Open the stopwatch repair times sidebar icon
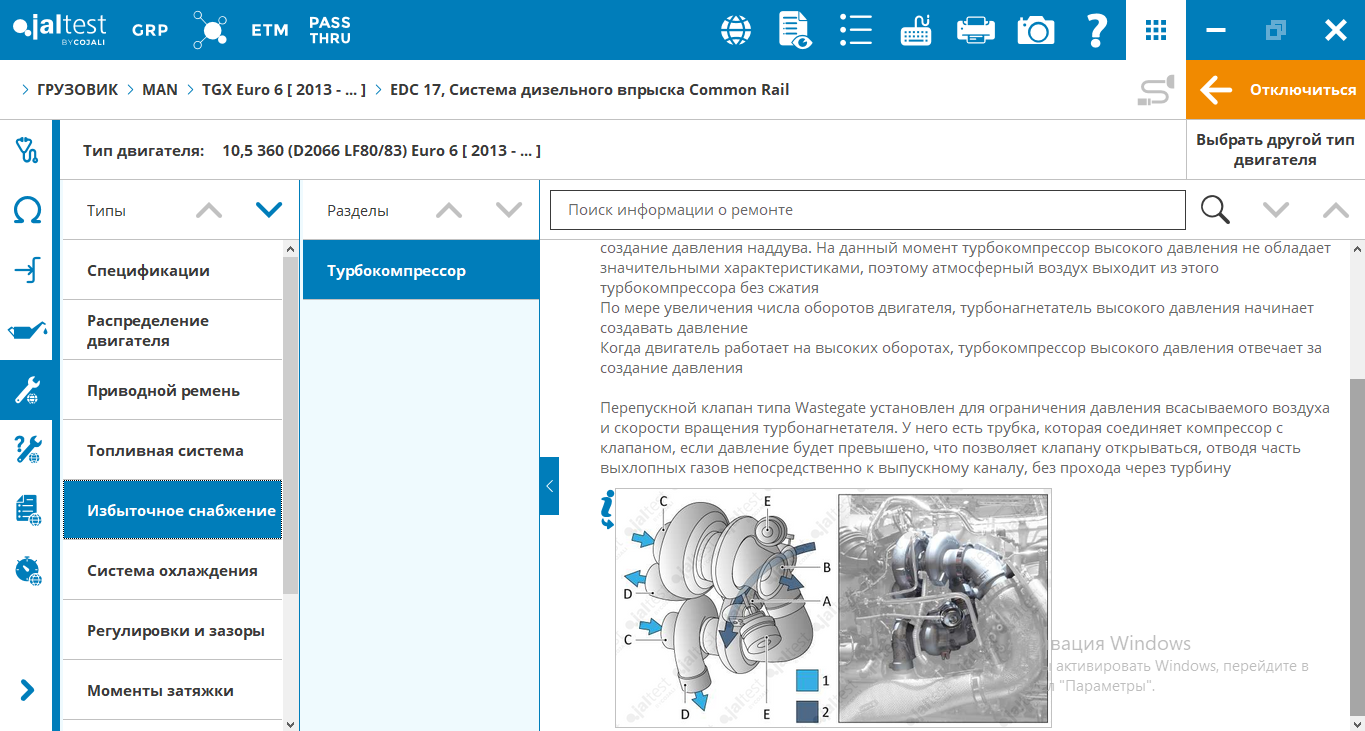1365x731 pixels. coord(27,570)
